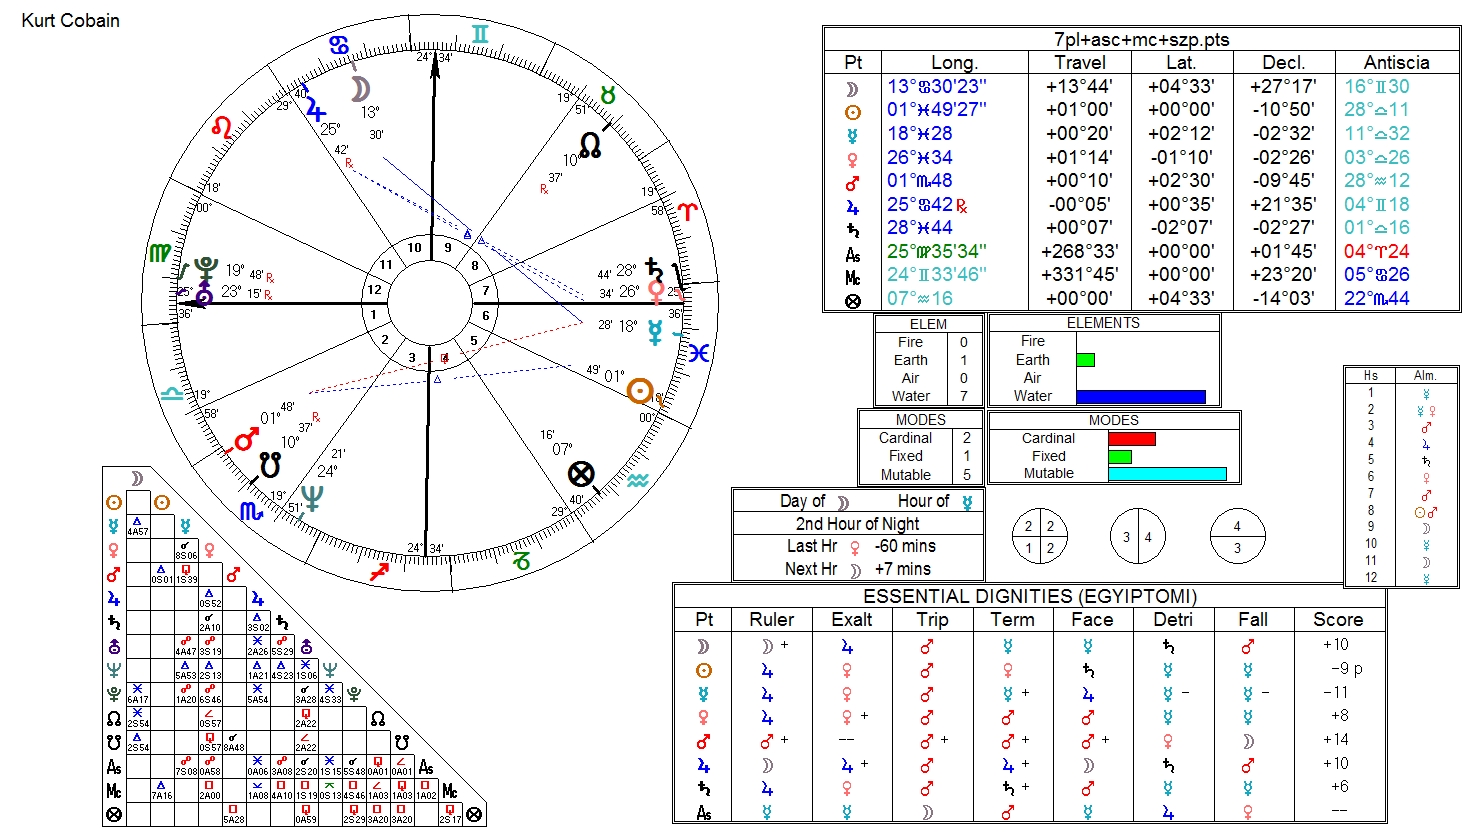Click the Moon glyph in the chart wheel

tap(360, 89)
